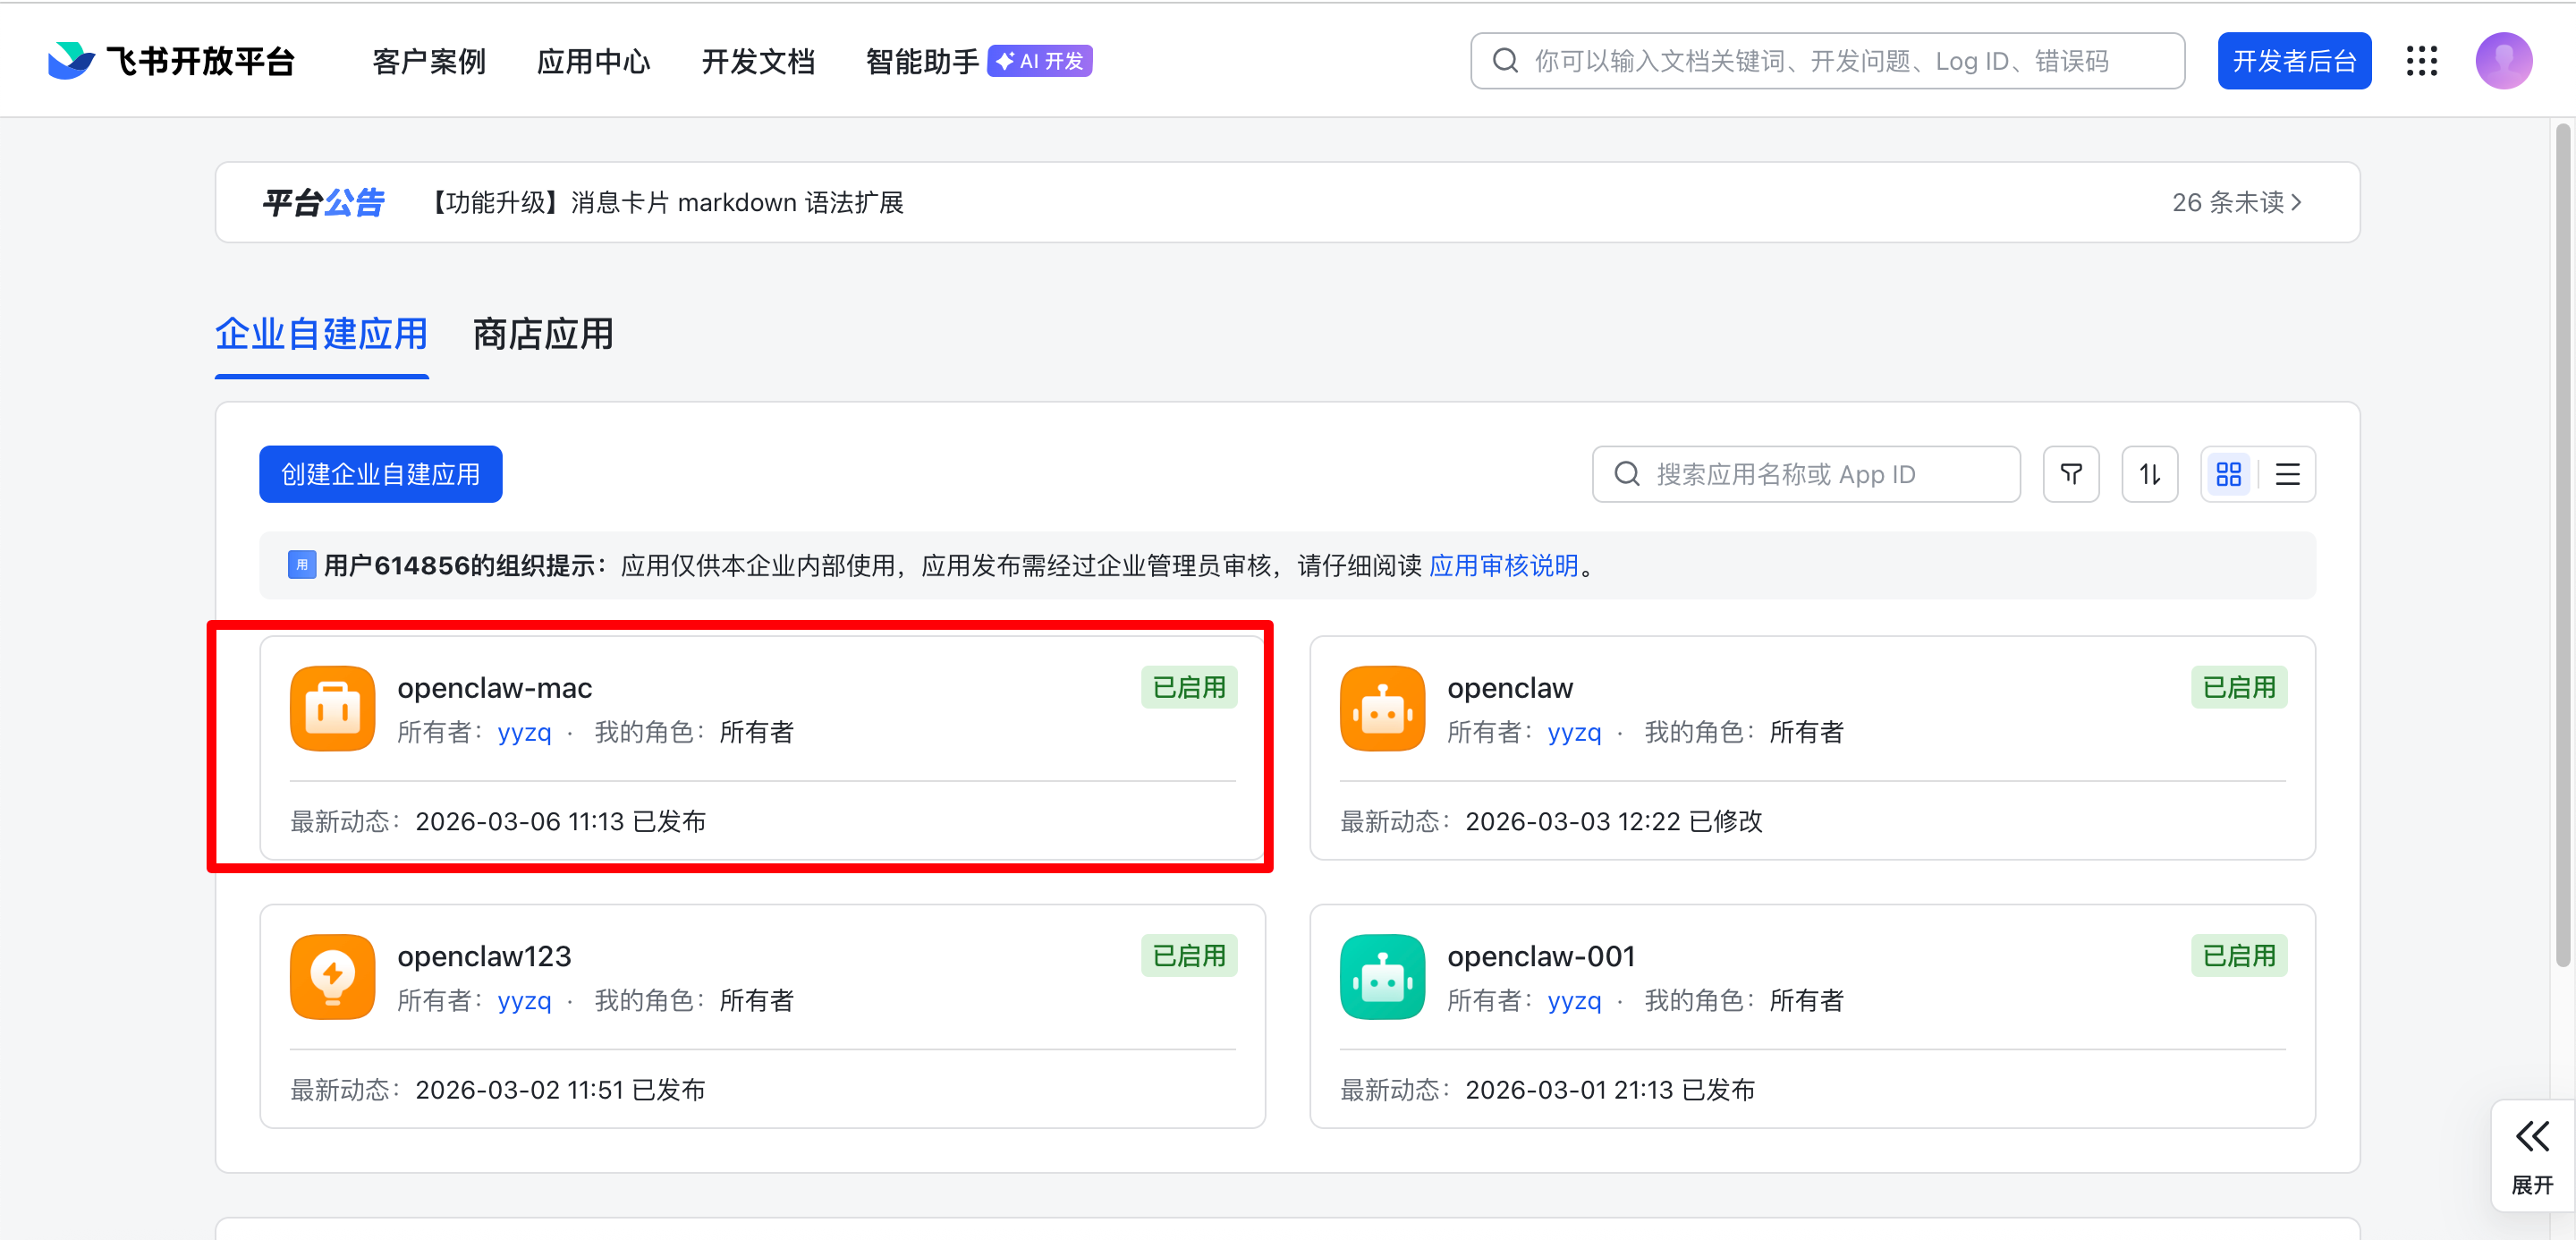Click the 开发者后台 button

[x=2293, y=61]
